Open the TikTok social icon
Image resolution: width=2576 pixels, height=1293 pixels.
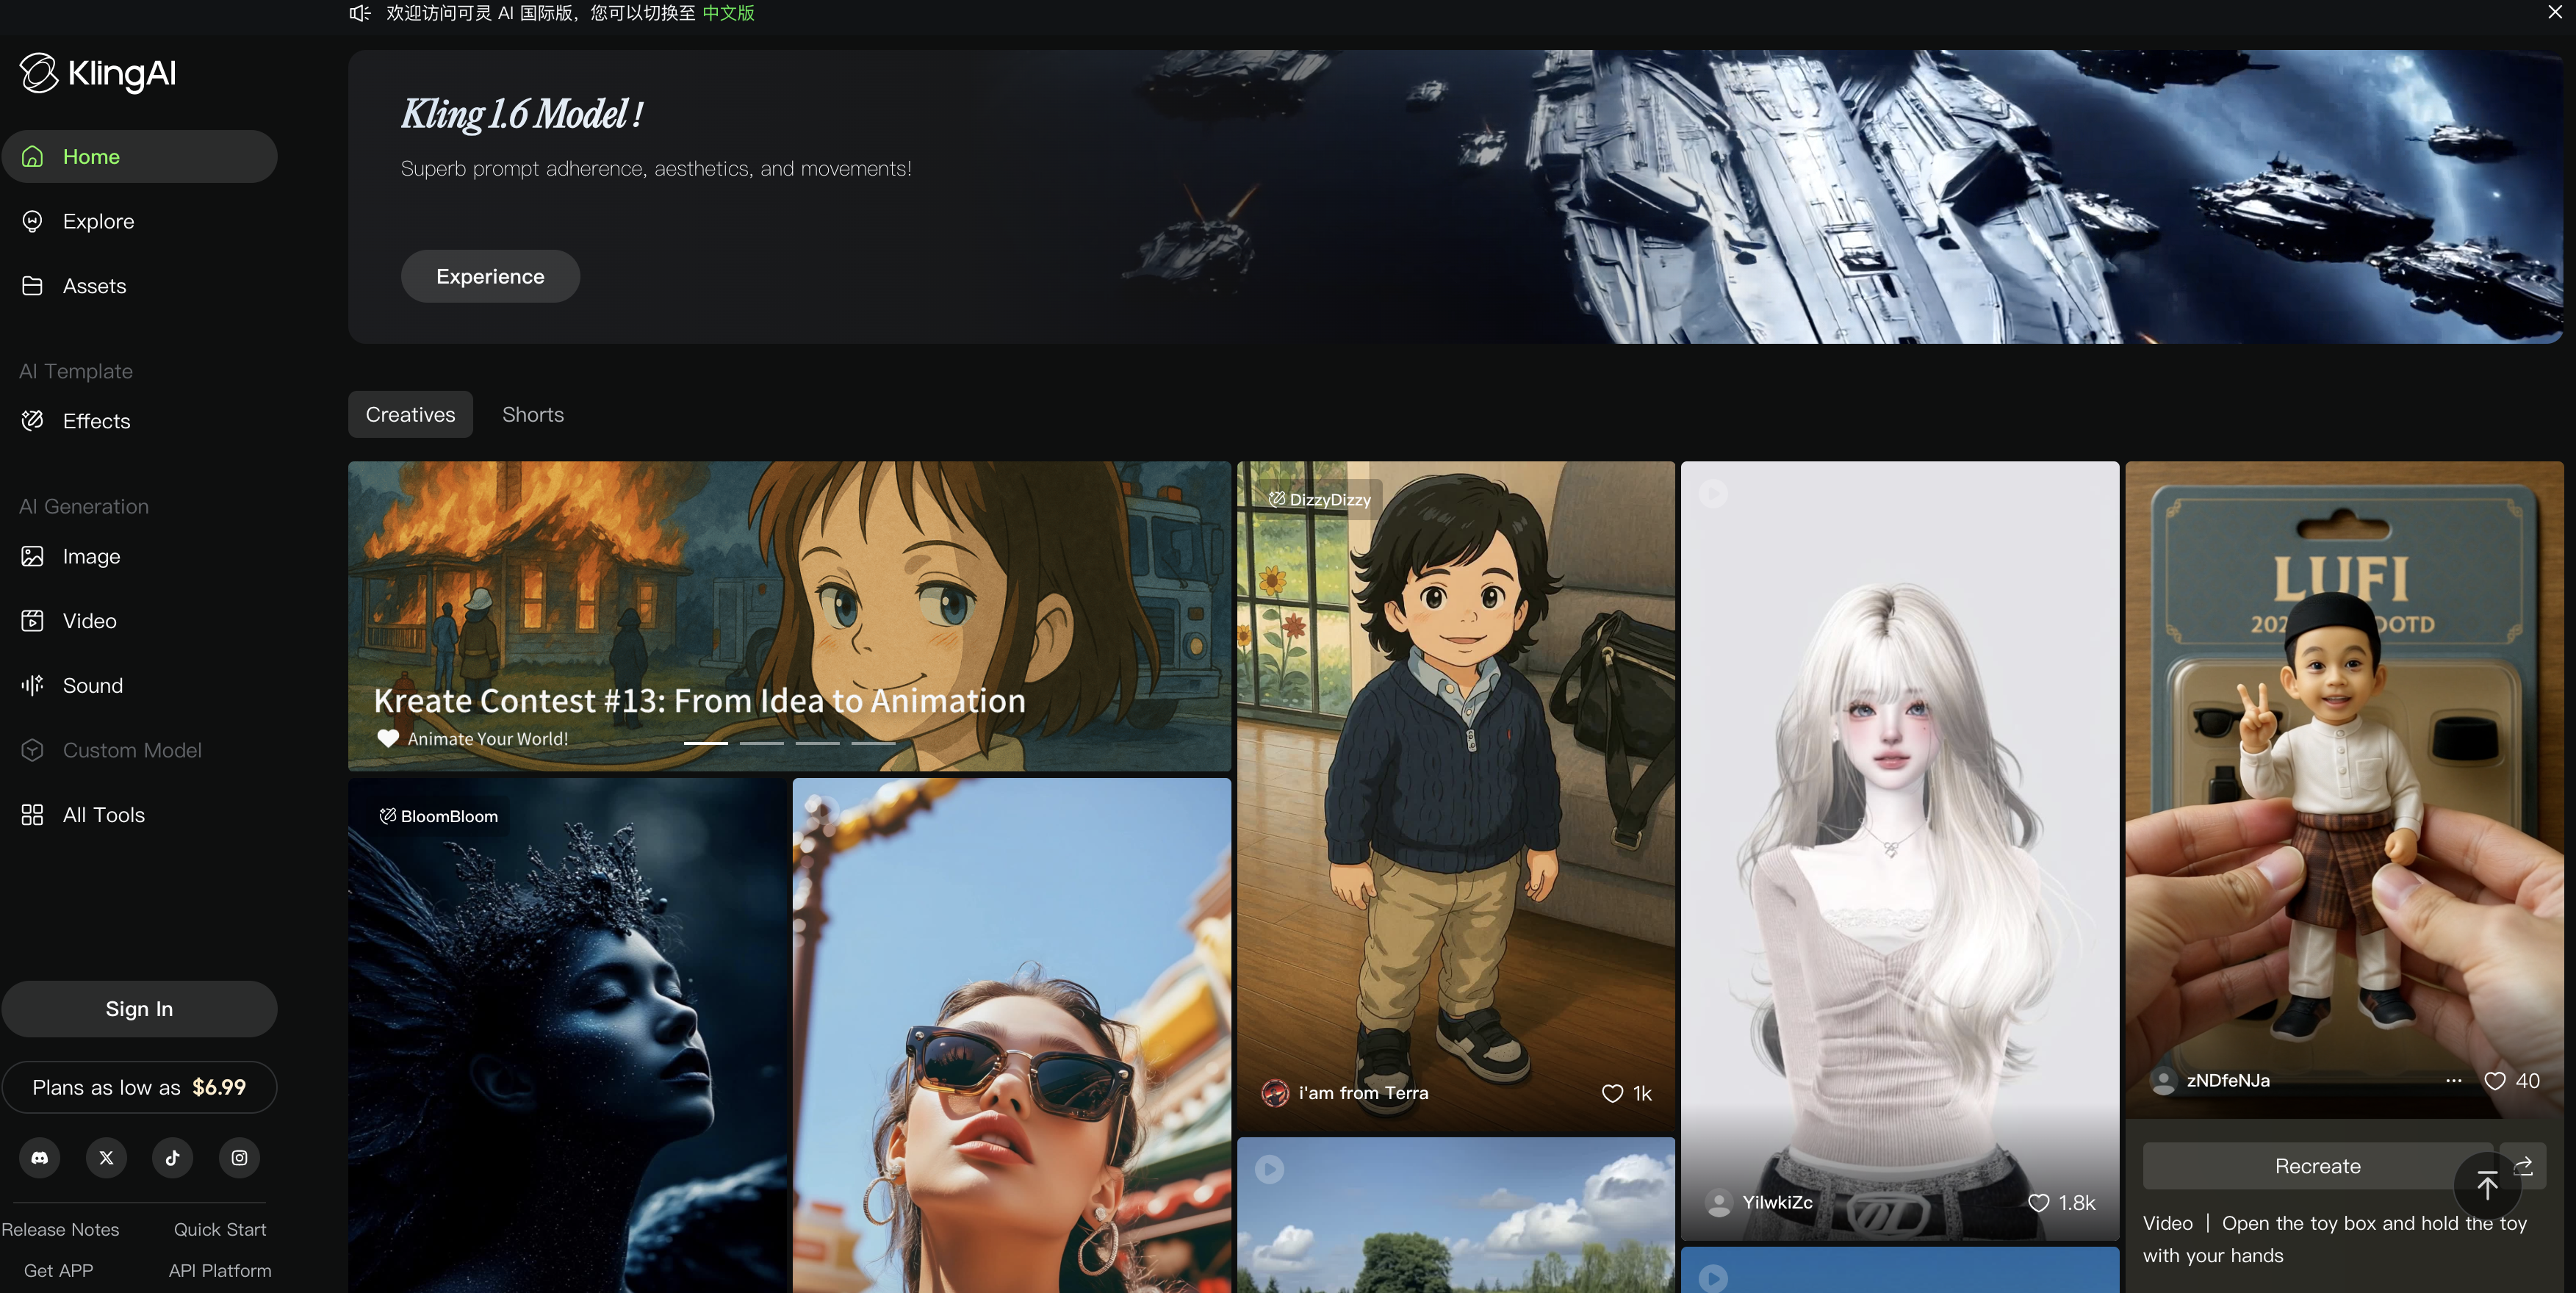coord(172,1157)
